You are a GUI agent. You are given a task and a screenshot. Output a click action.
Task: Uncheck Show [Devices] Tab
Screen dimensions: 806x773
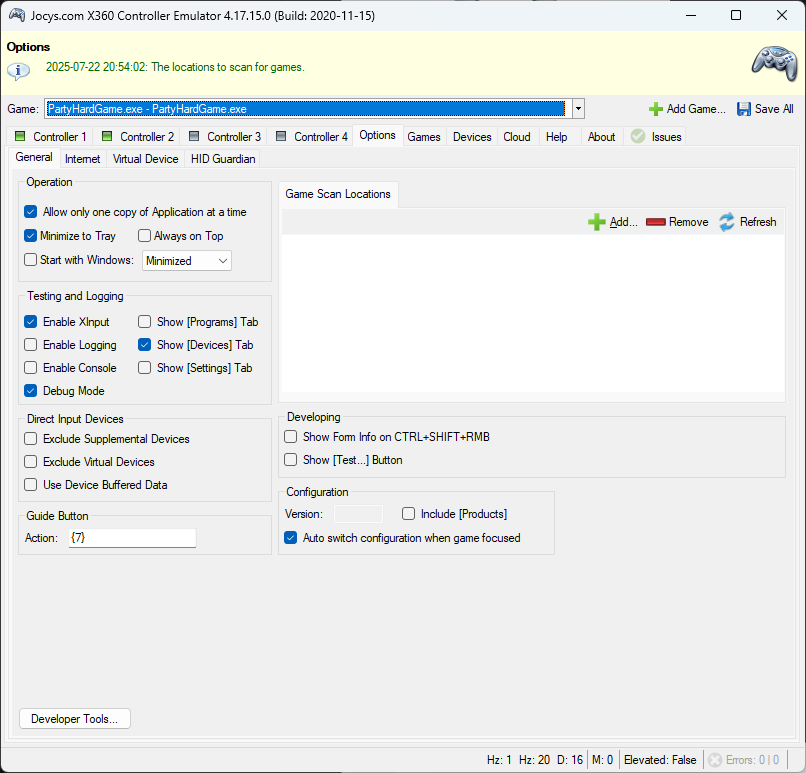coord(144,344)
